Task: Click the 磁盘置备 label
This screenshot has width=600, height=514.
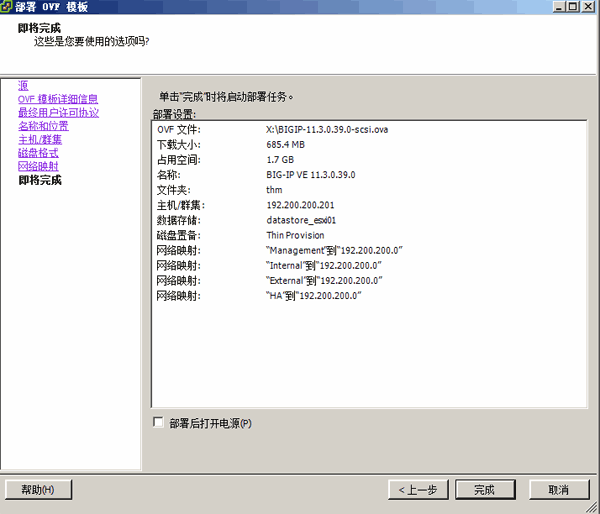Action: tap(179, 235)
